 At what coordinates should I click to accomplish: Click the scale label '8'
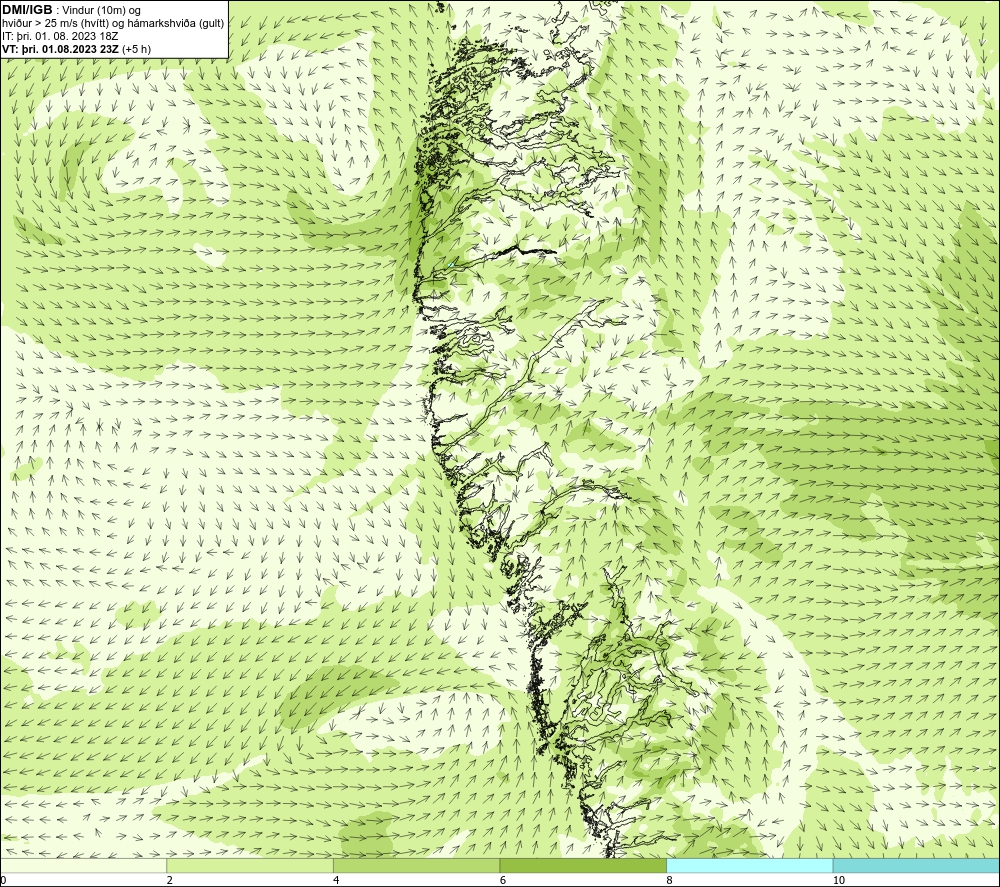669,881
